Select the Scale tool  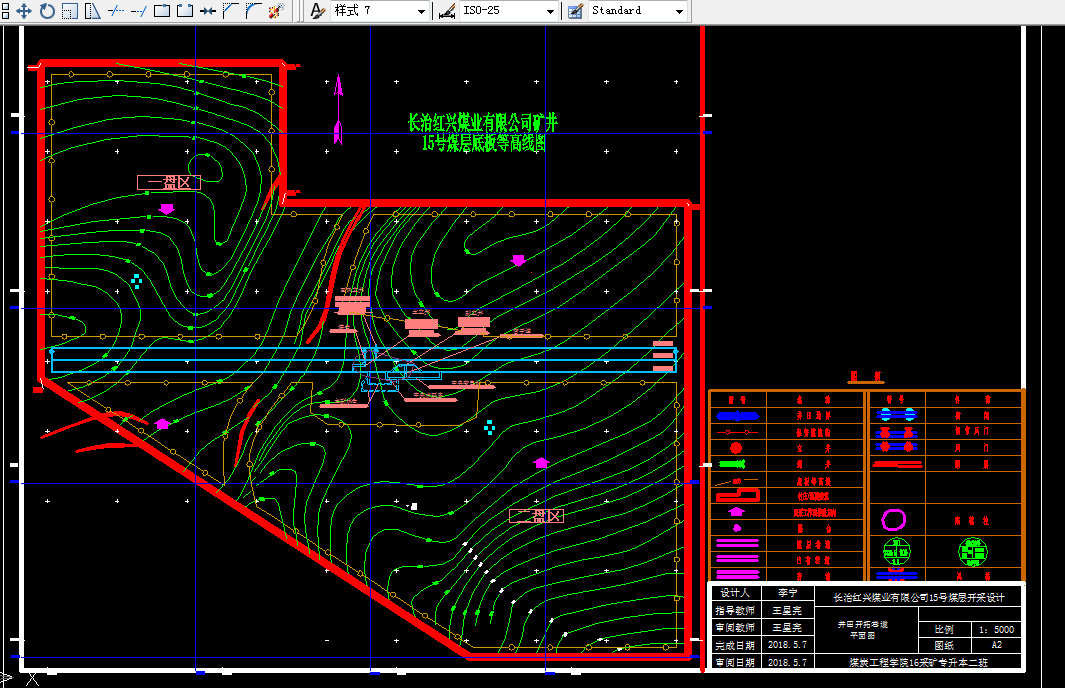tap(70, 11)
